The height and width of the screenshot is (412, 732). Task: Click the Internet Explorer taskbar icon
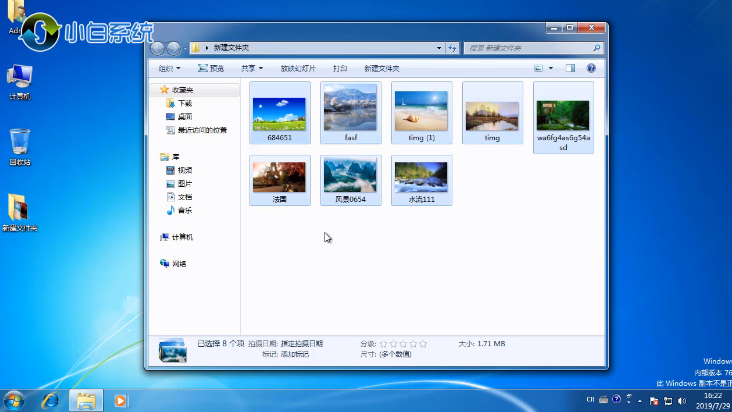[51, 400]
